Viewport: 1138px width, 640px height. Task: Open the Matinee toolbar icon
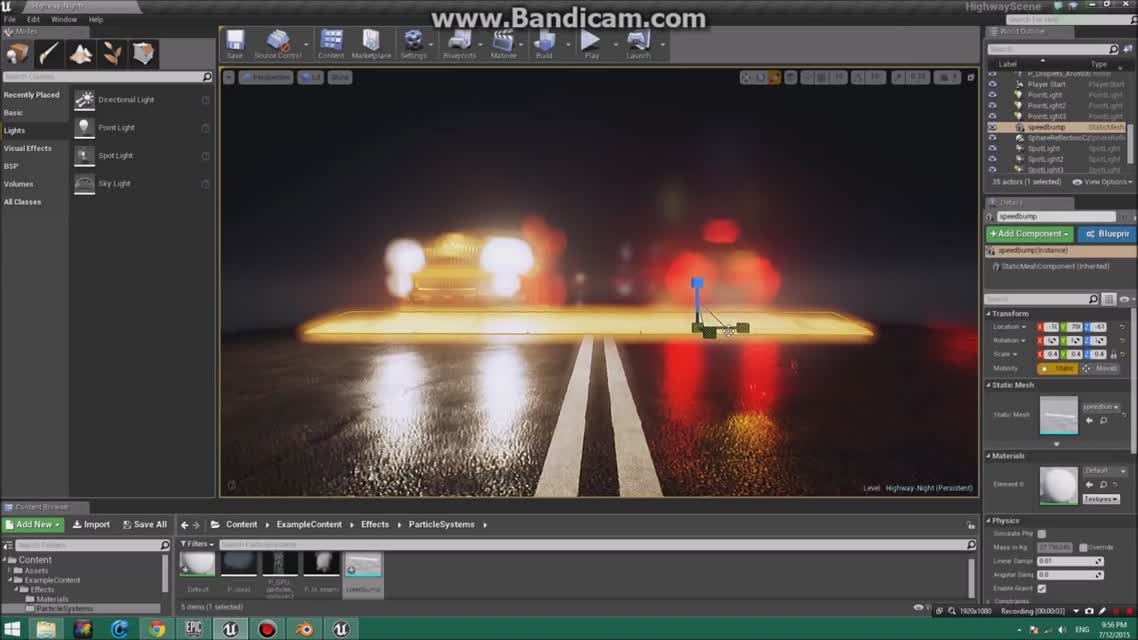503,44
